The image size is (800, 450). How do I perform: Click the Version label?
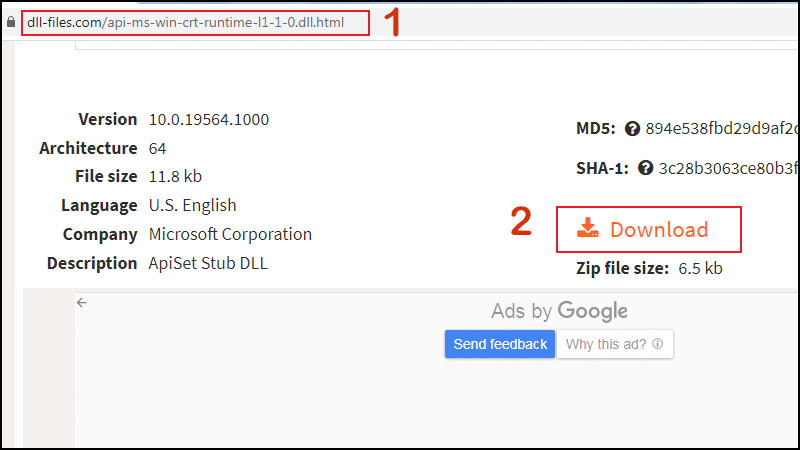point(108,119)
